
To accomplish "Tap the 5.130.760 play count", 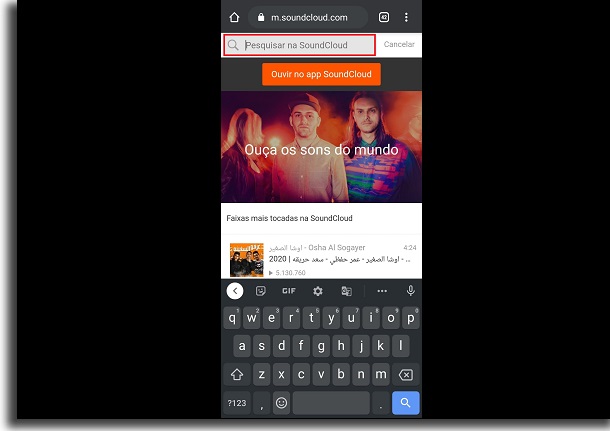I will (287, 273).
